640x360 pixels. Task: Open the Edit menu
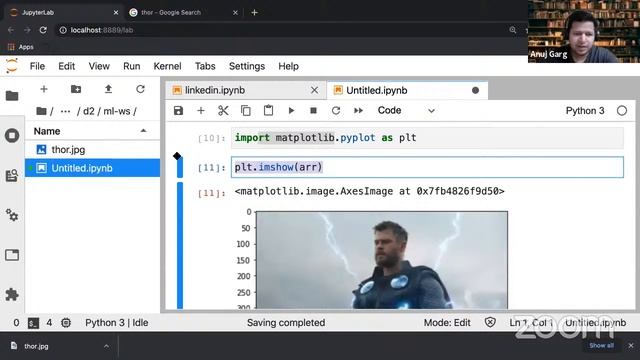(x=67, y=66)
